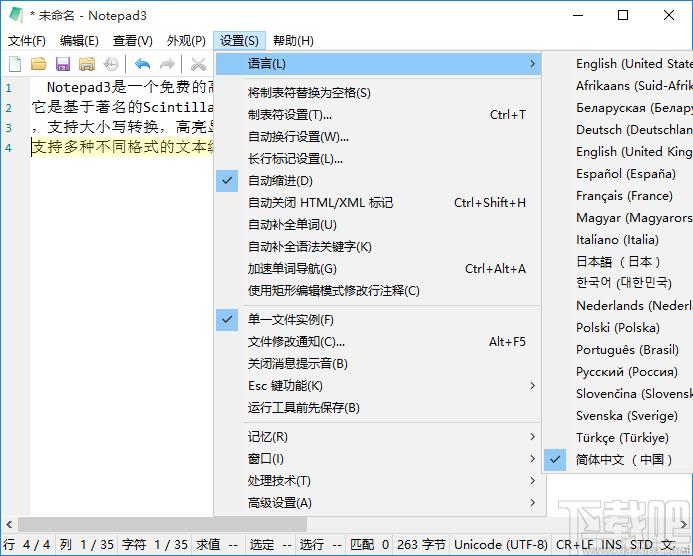The height and width of the screenshot is (556, 693).
Task: Expand the 窗口(I) submenu
Action: pyautogui.click(x=378, y=459)
